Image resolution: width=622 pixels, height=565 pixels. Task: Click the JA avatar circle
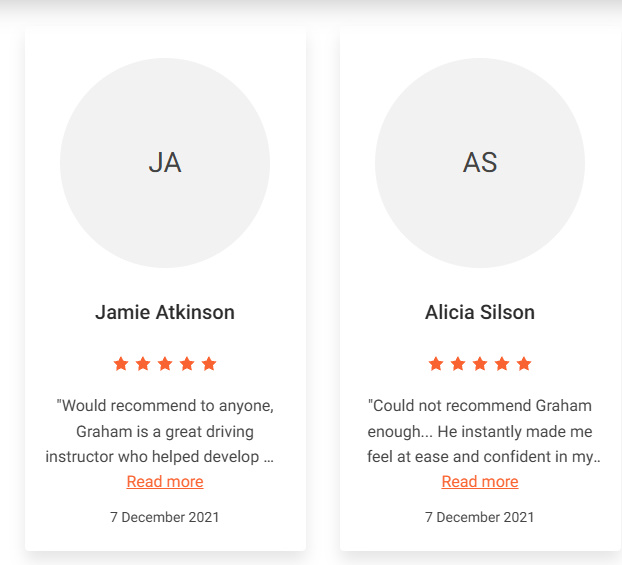165,163
